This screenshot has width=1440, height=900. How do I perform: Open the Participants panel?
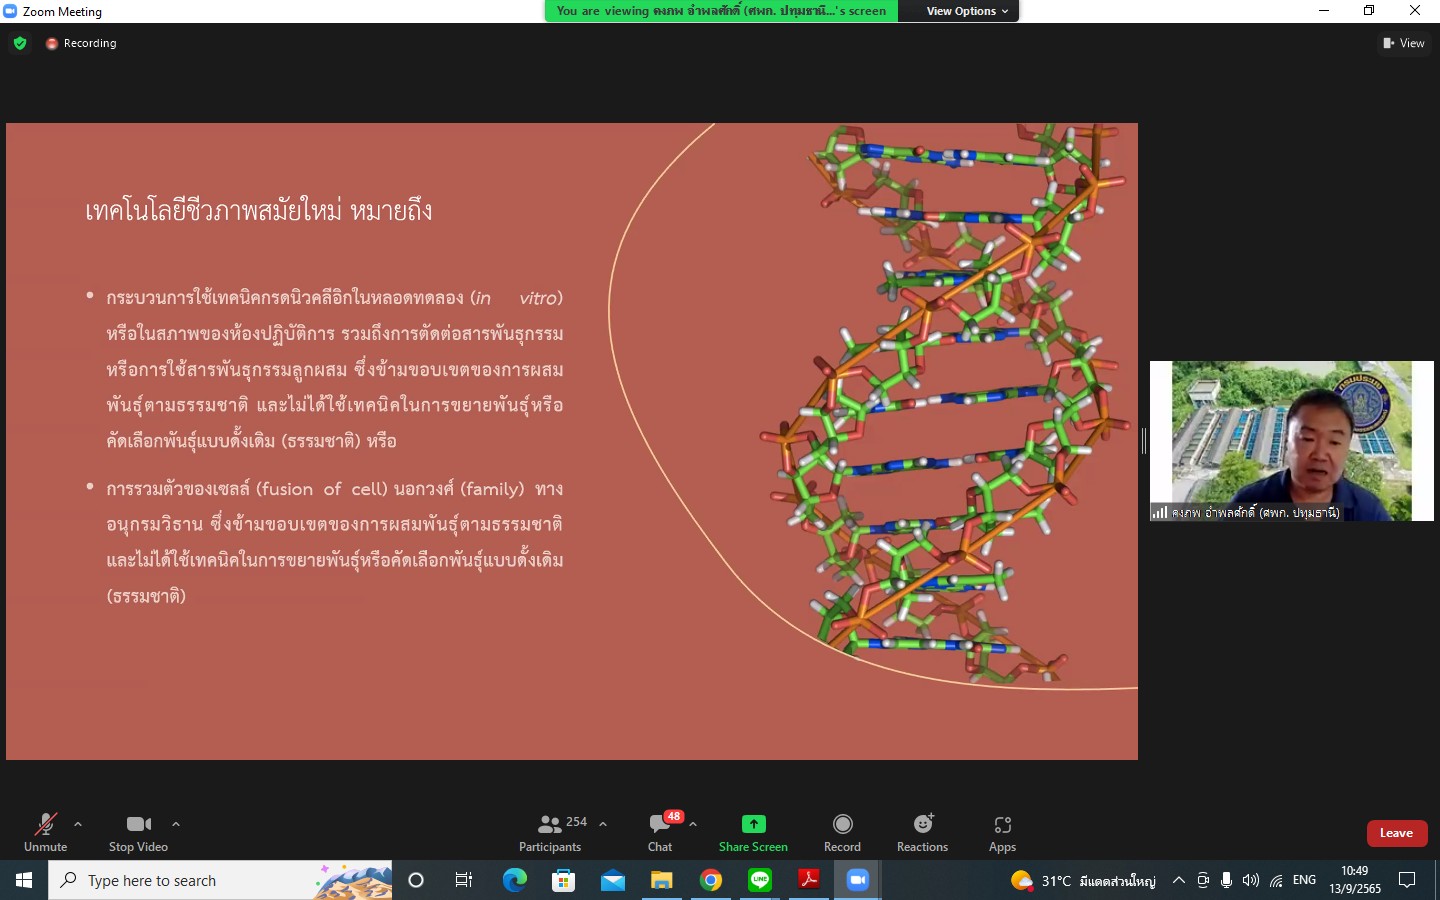point(550,832)
